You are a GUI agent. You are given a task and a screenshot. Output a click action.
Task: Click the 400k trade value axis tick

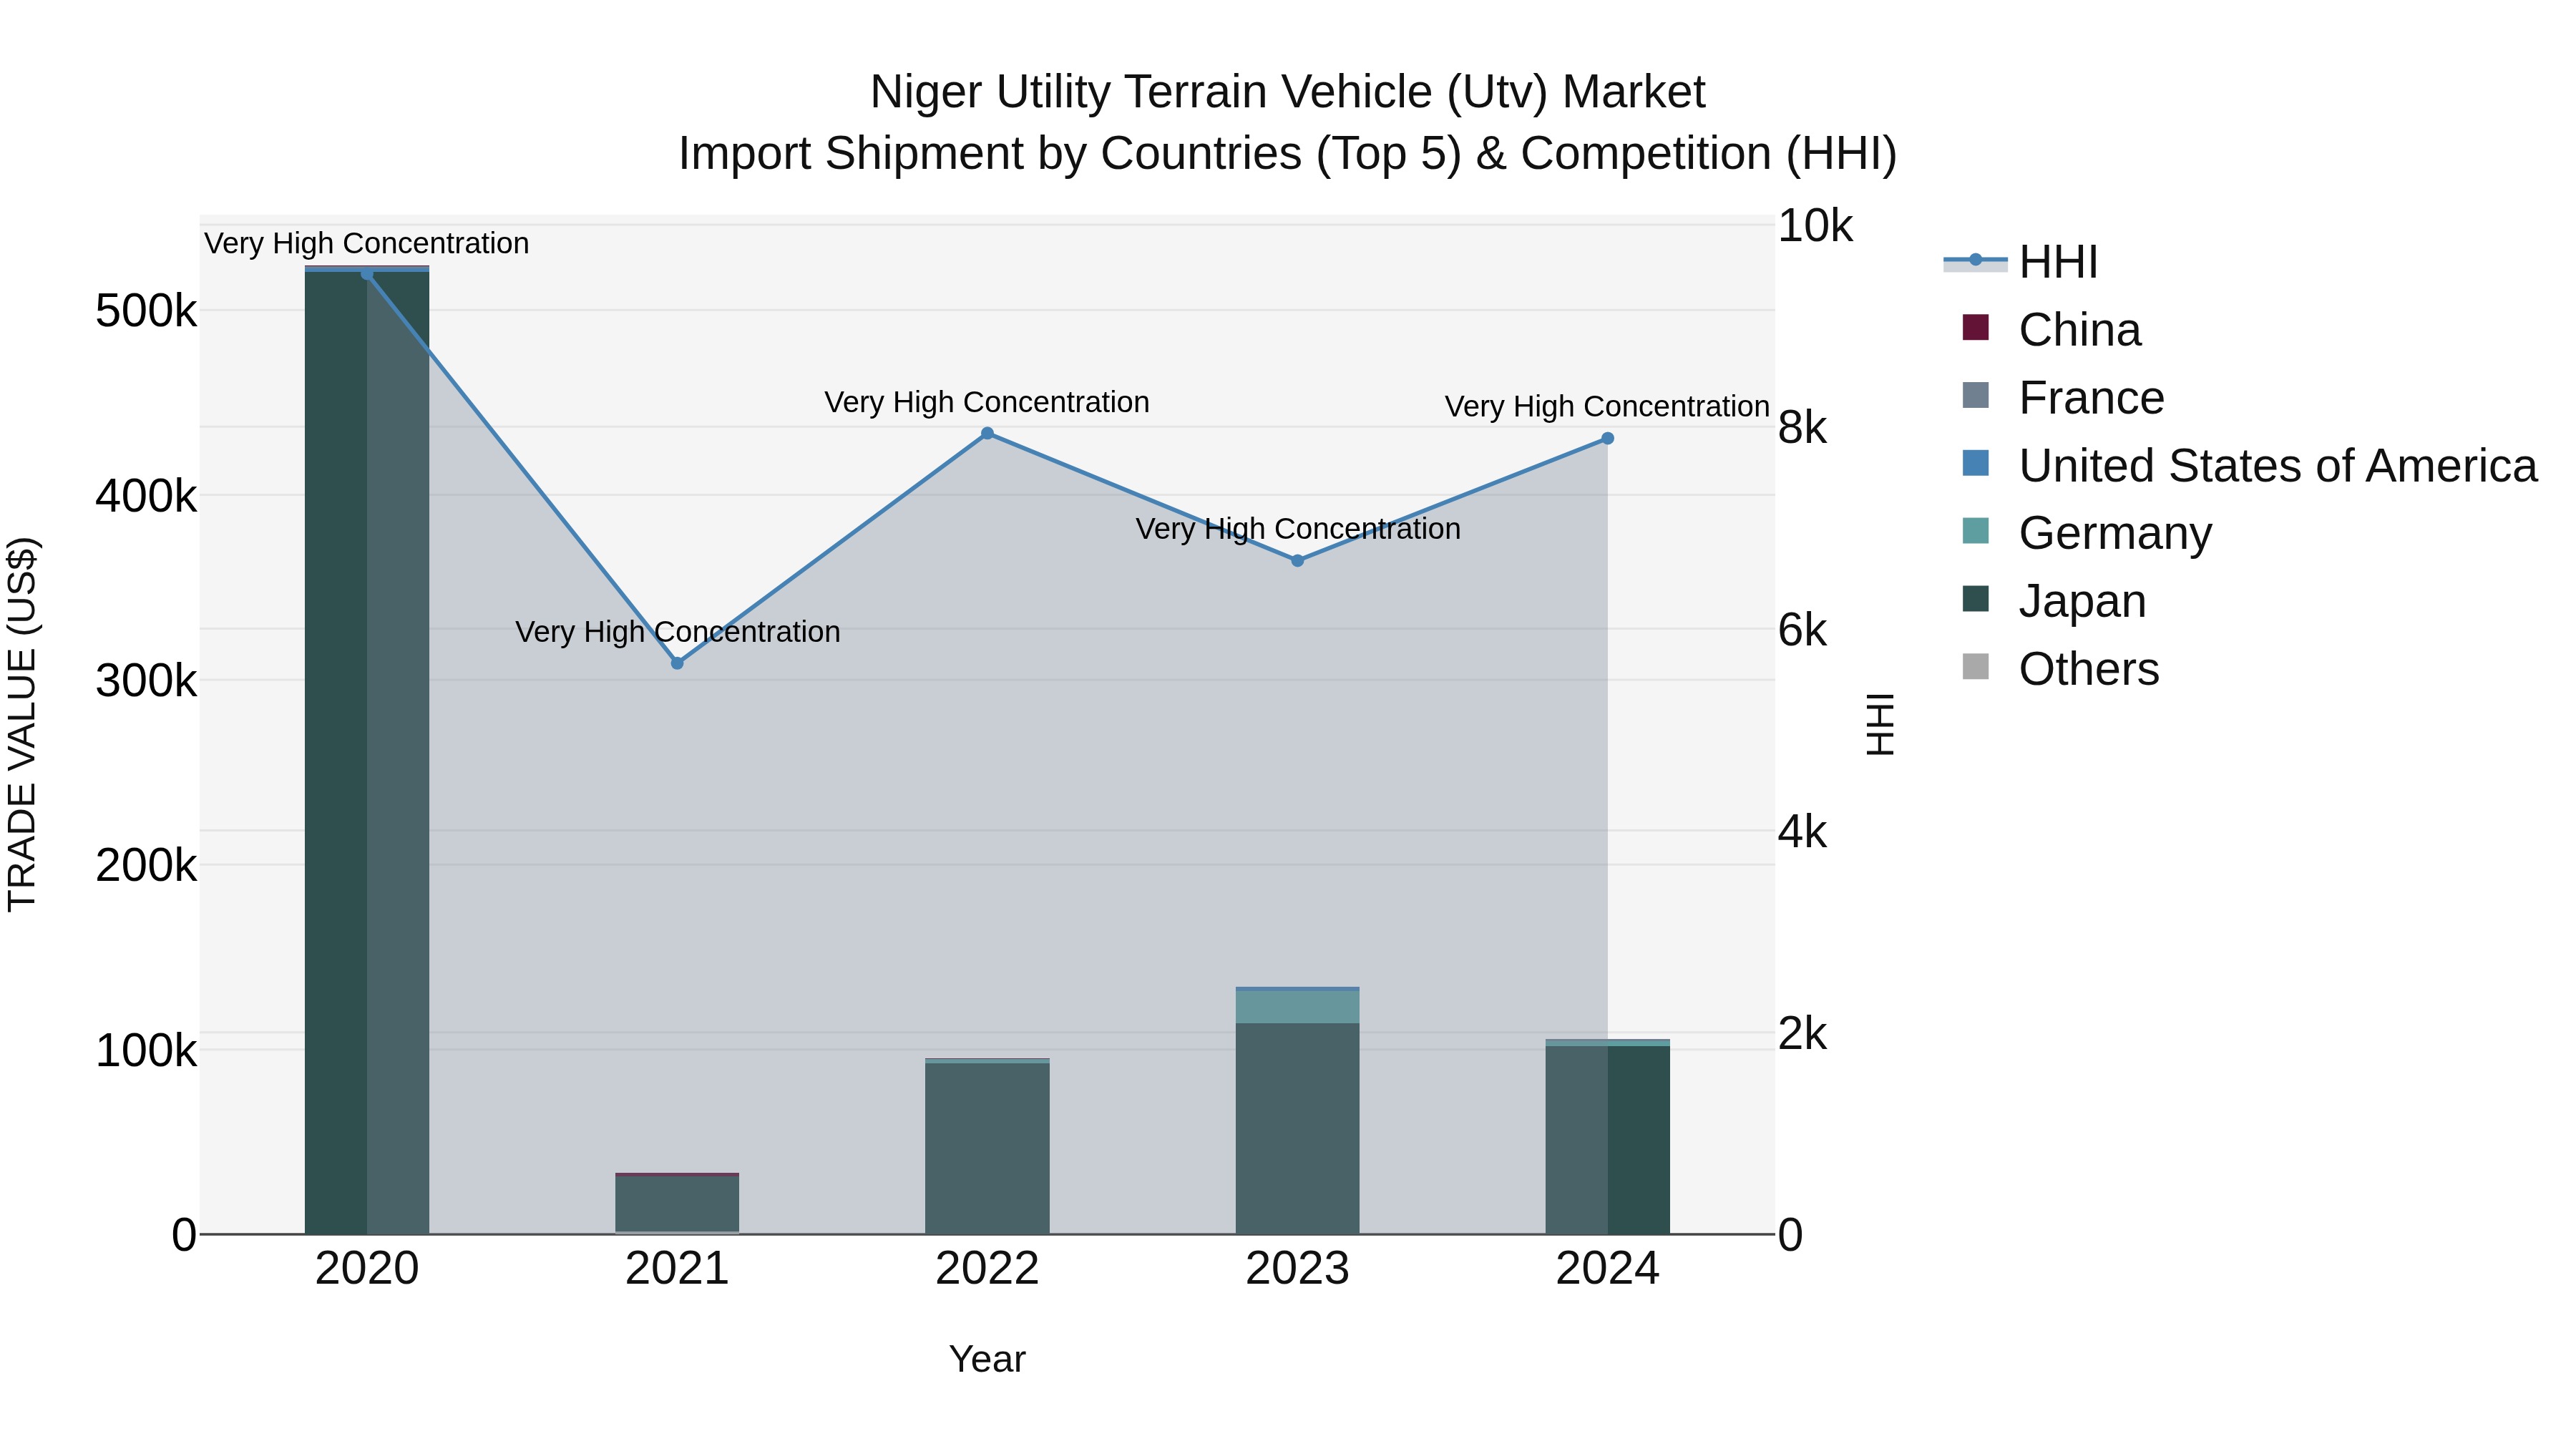pos(146,496)
